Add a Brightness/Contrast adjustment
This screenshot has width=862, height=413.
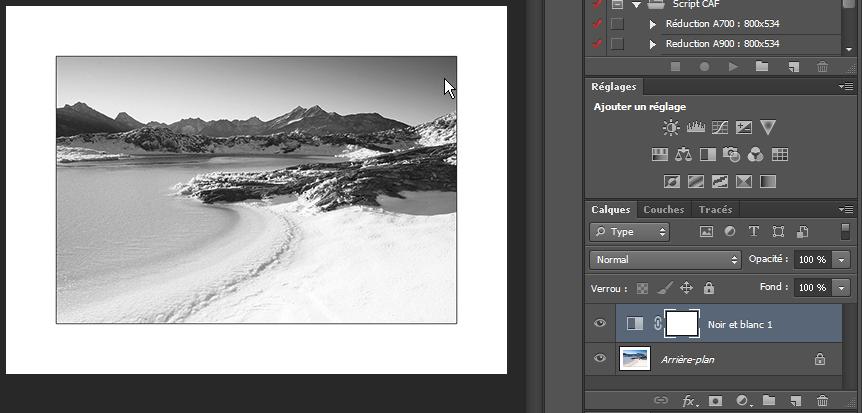(671, 128)
